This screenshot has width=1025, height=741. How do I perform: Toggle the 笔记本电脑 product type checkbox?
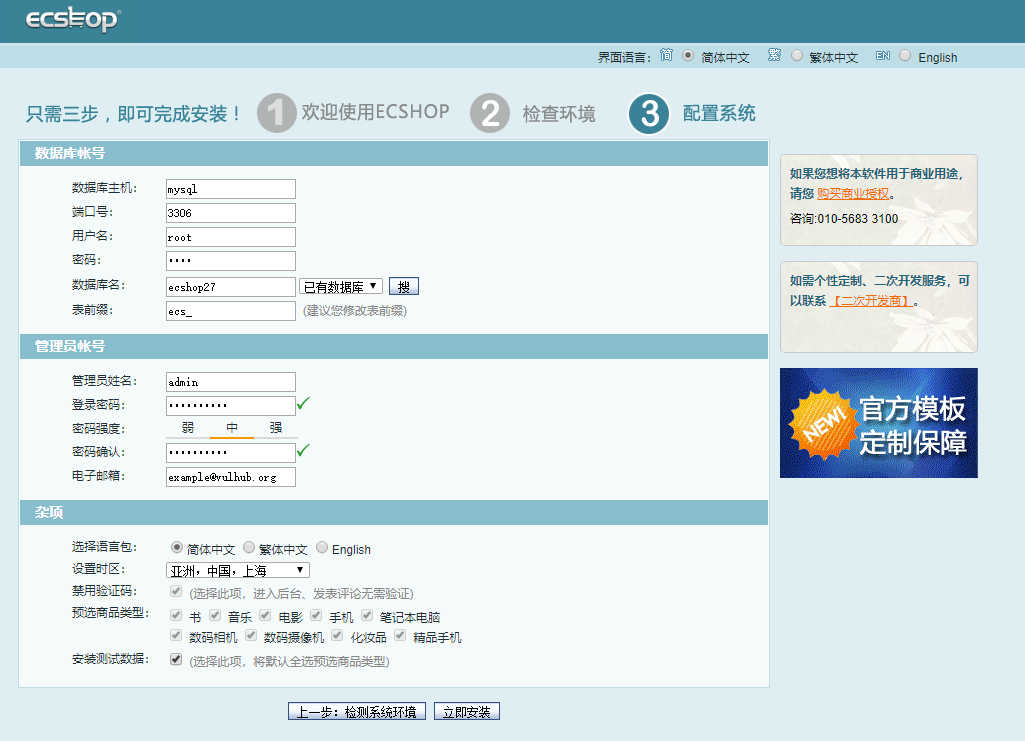click(367, 615)
